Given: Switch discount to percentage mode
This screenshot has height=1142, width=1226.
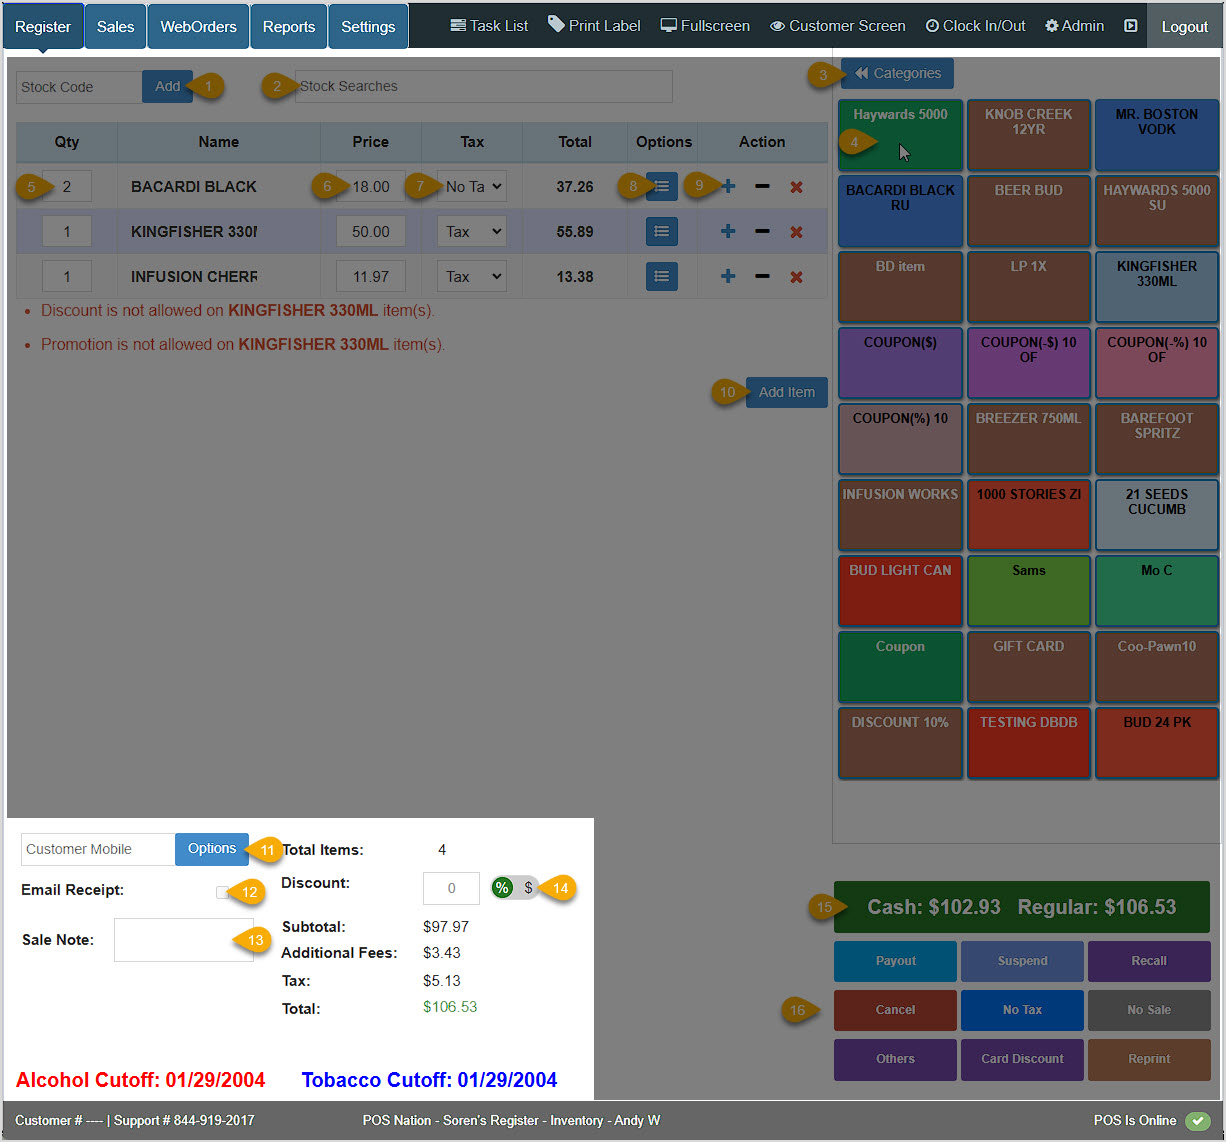Looking at the screenshot, I should (x=501, y=887).
